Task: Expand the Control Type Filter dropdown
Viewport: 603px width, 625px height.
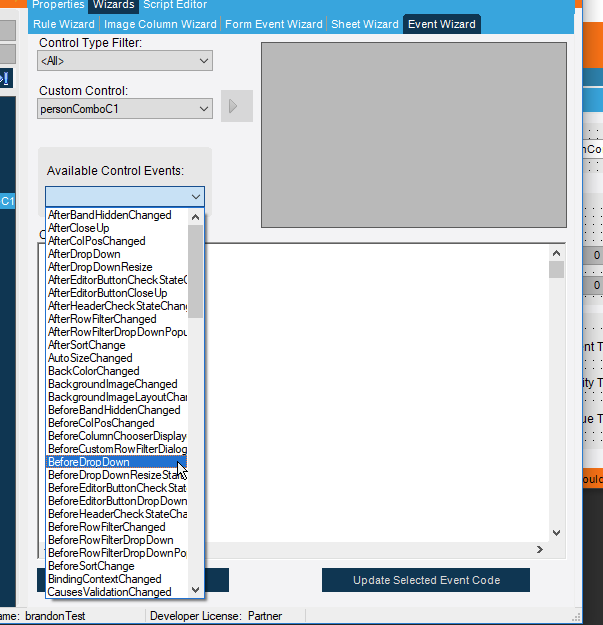Action: pyautogui.click(x=125, y=61)
